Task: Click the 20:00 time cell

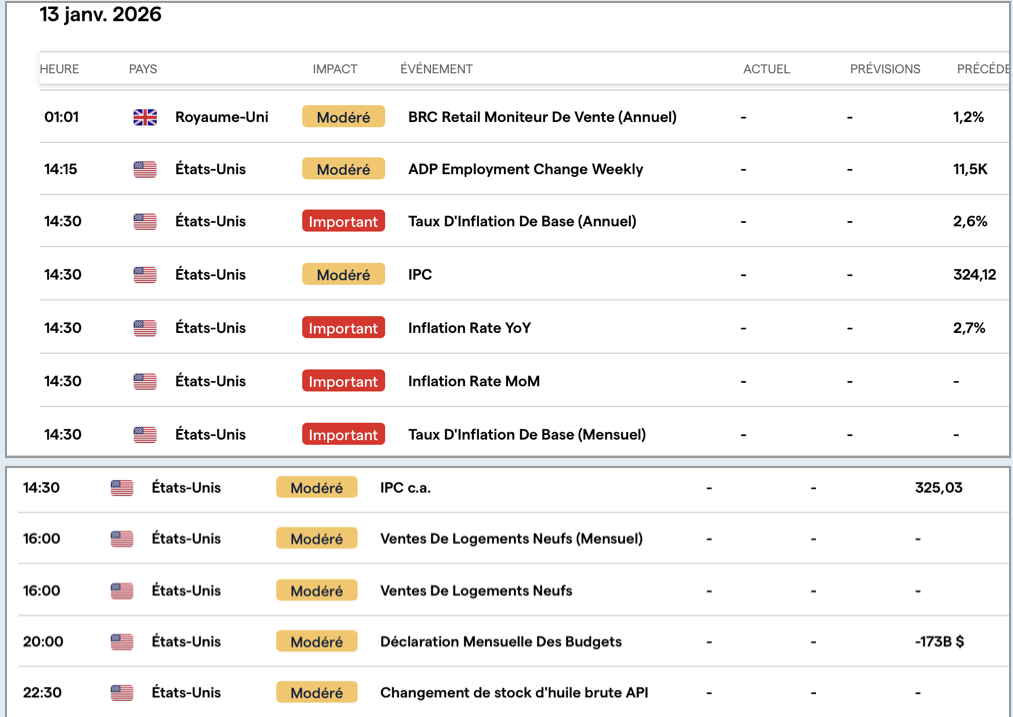Action: click(x=43, y=641)
